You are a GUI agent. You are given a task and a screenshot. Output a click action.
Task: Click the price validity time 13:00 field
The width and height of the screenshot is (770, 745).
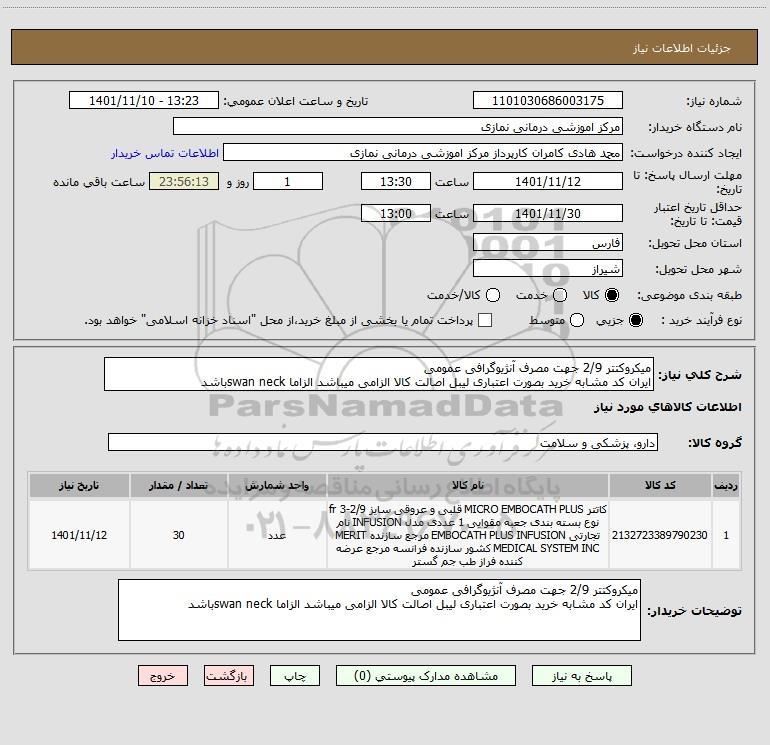396,213
